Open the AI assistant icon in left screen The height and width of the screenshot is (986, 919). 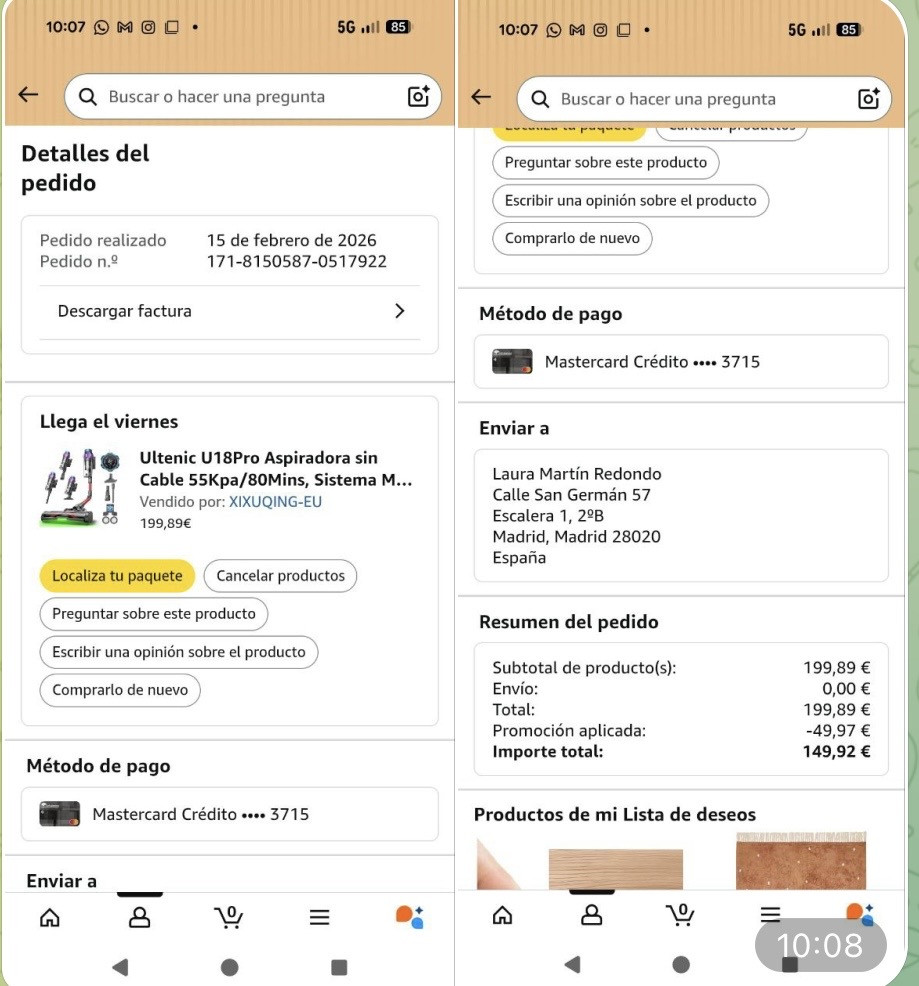[409, 917]
